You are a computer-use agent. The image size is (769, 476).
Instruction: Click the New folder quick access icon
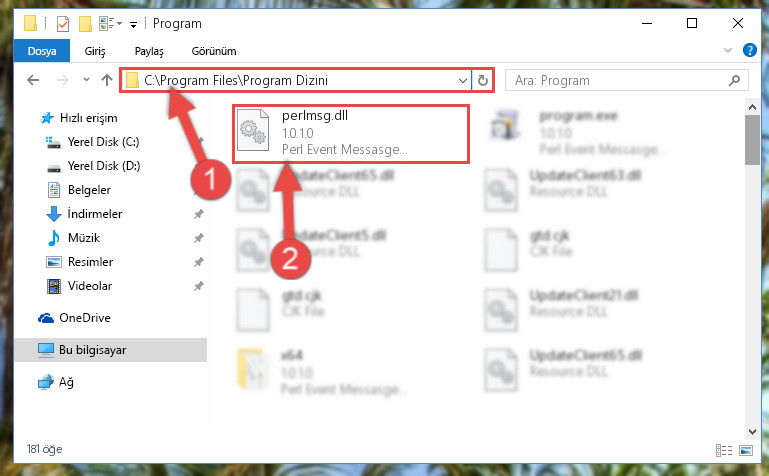click(85, 24)
